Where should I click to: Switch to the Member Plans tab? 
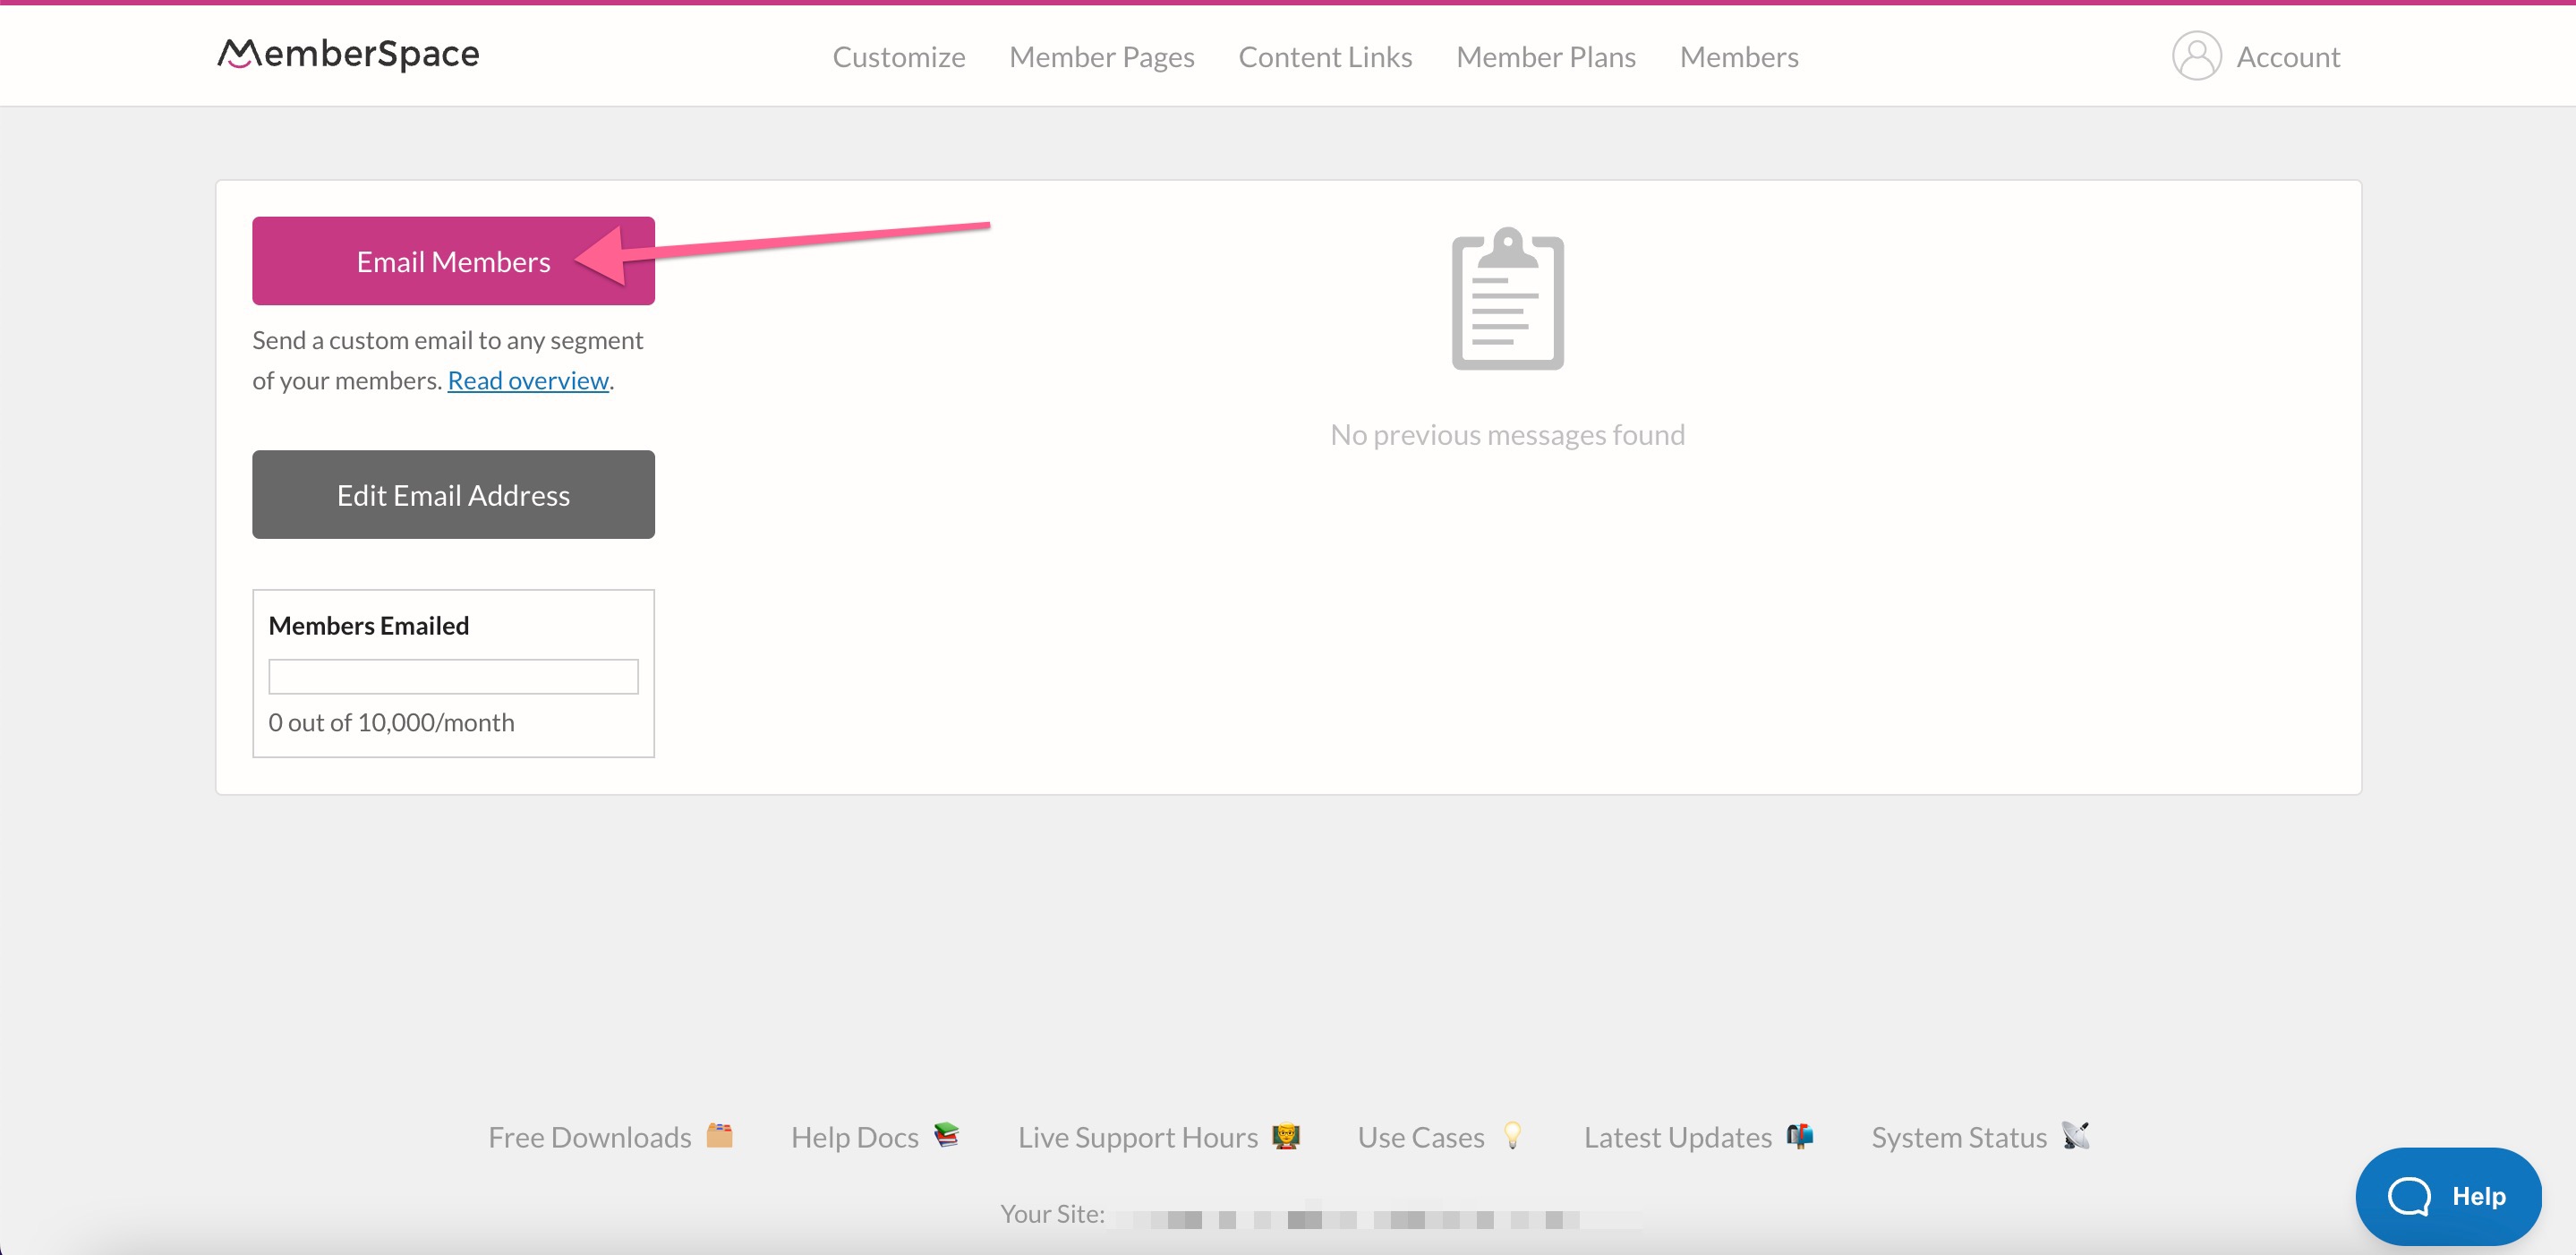point(1545,56)
